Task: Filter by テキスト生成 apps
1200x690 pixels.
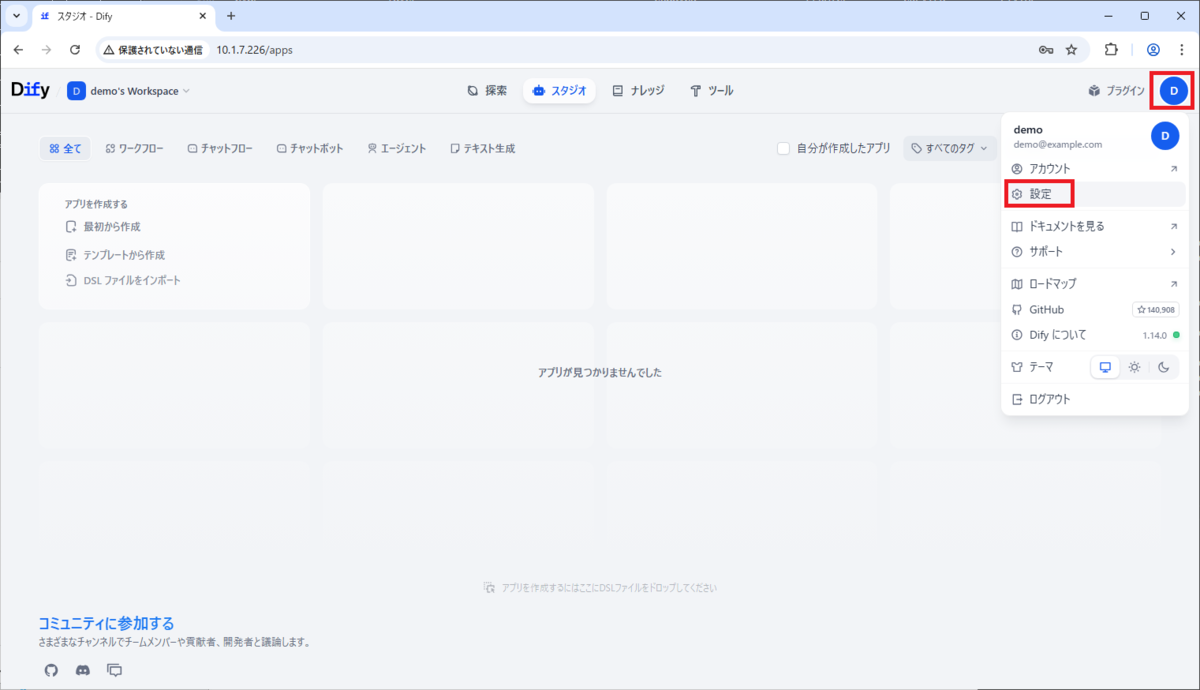Action: click(483, 148)
